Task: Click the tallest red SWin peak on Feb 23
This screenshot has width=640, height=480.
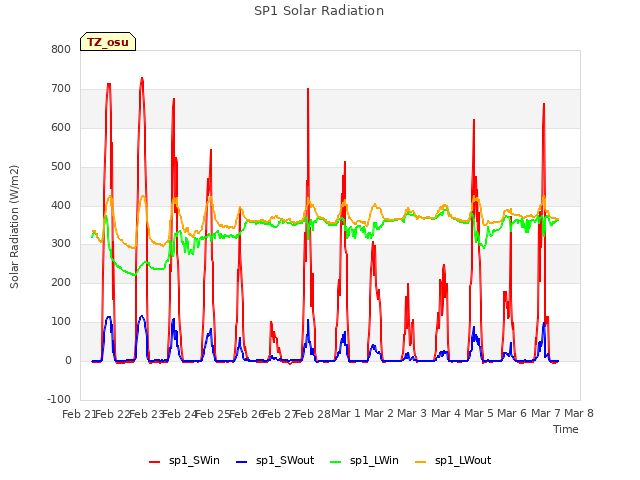Action: coord(142,78)
